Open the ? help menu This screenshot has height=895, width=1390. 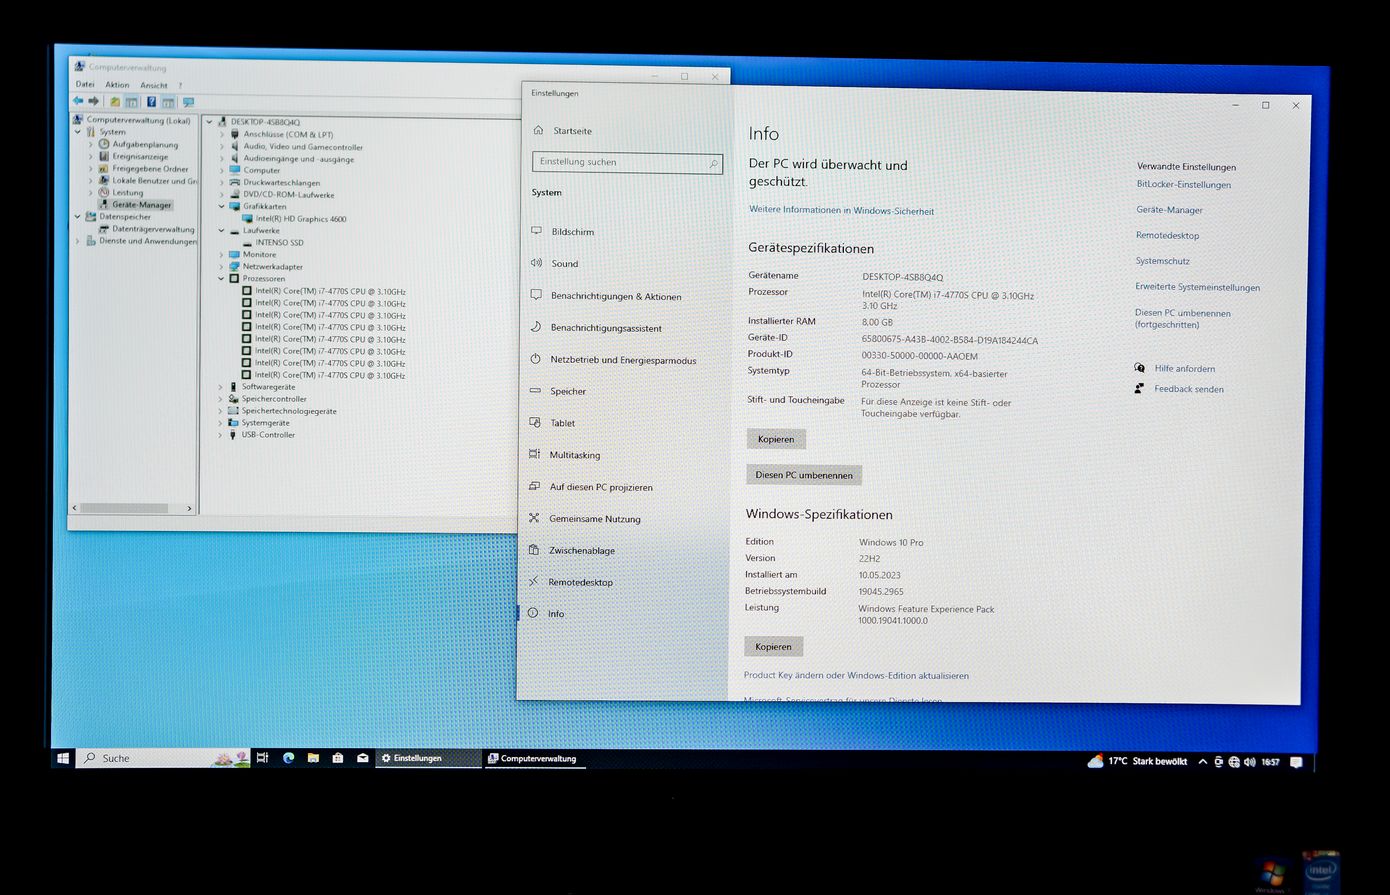click(x=180, y=85)
